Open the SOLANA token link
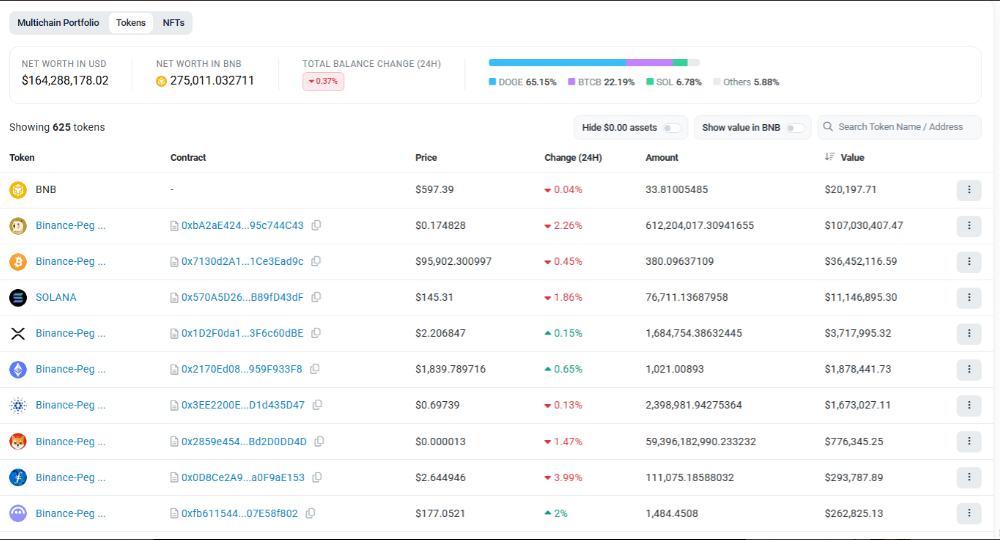This screenshot has height=540, width=1000. [56, 297]
